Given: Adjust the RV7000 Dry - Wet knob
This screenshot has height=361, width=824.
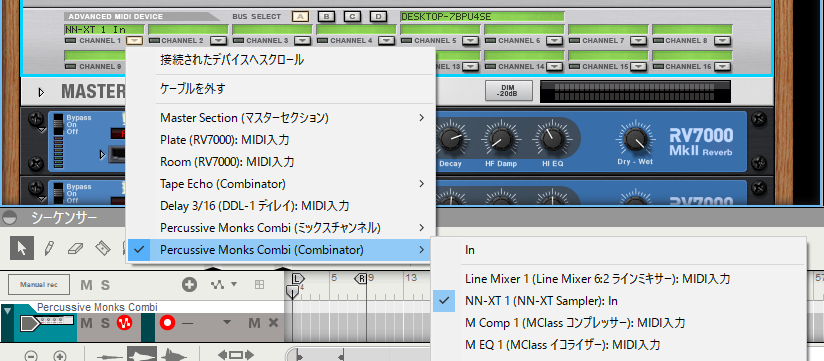Looking at the screenshot, I should (635, 139).
